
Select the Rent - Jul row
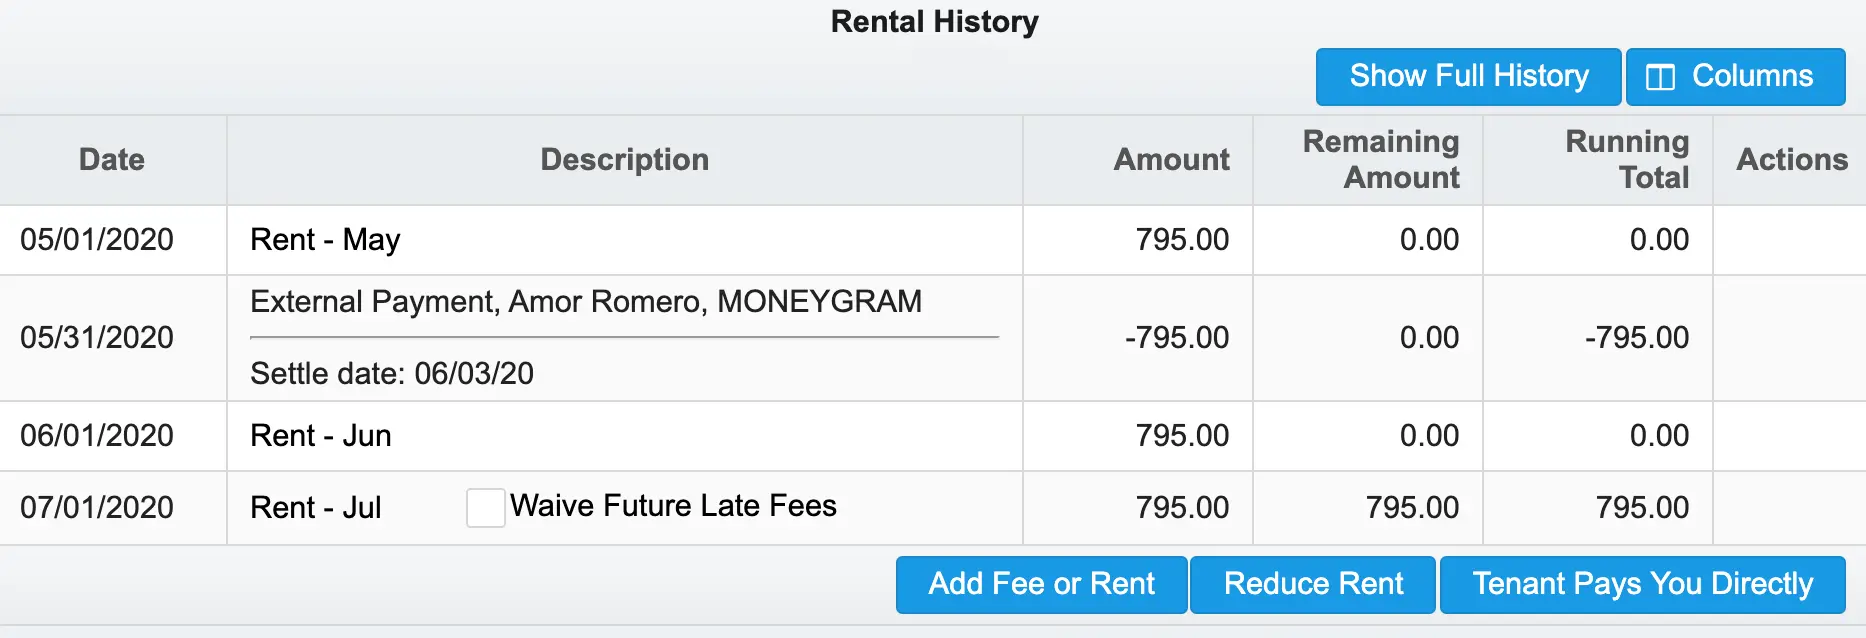tap(315, 508)
